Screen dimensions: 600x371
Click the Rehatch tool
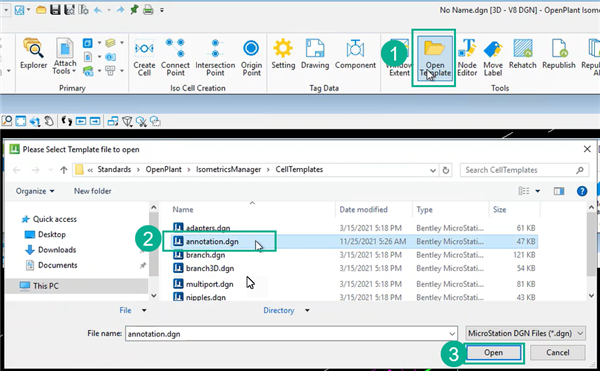[x=523, y=54]
